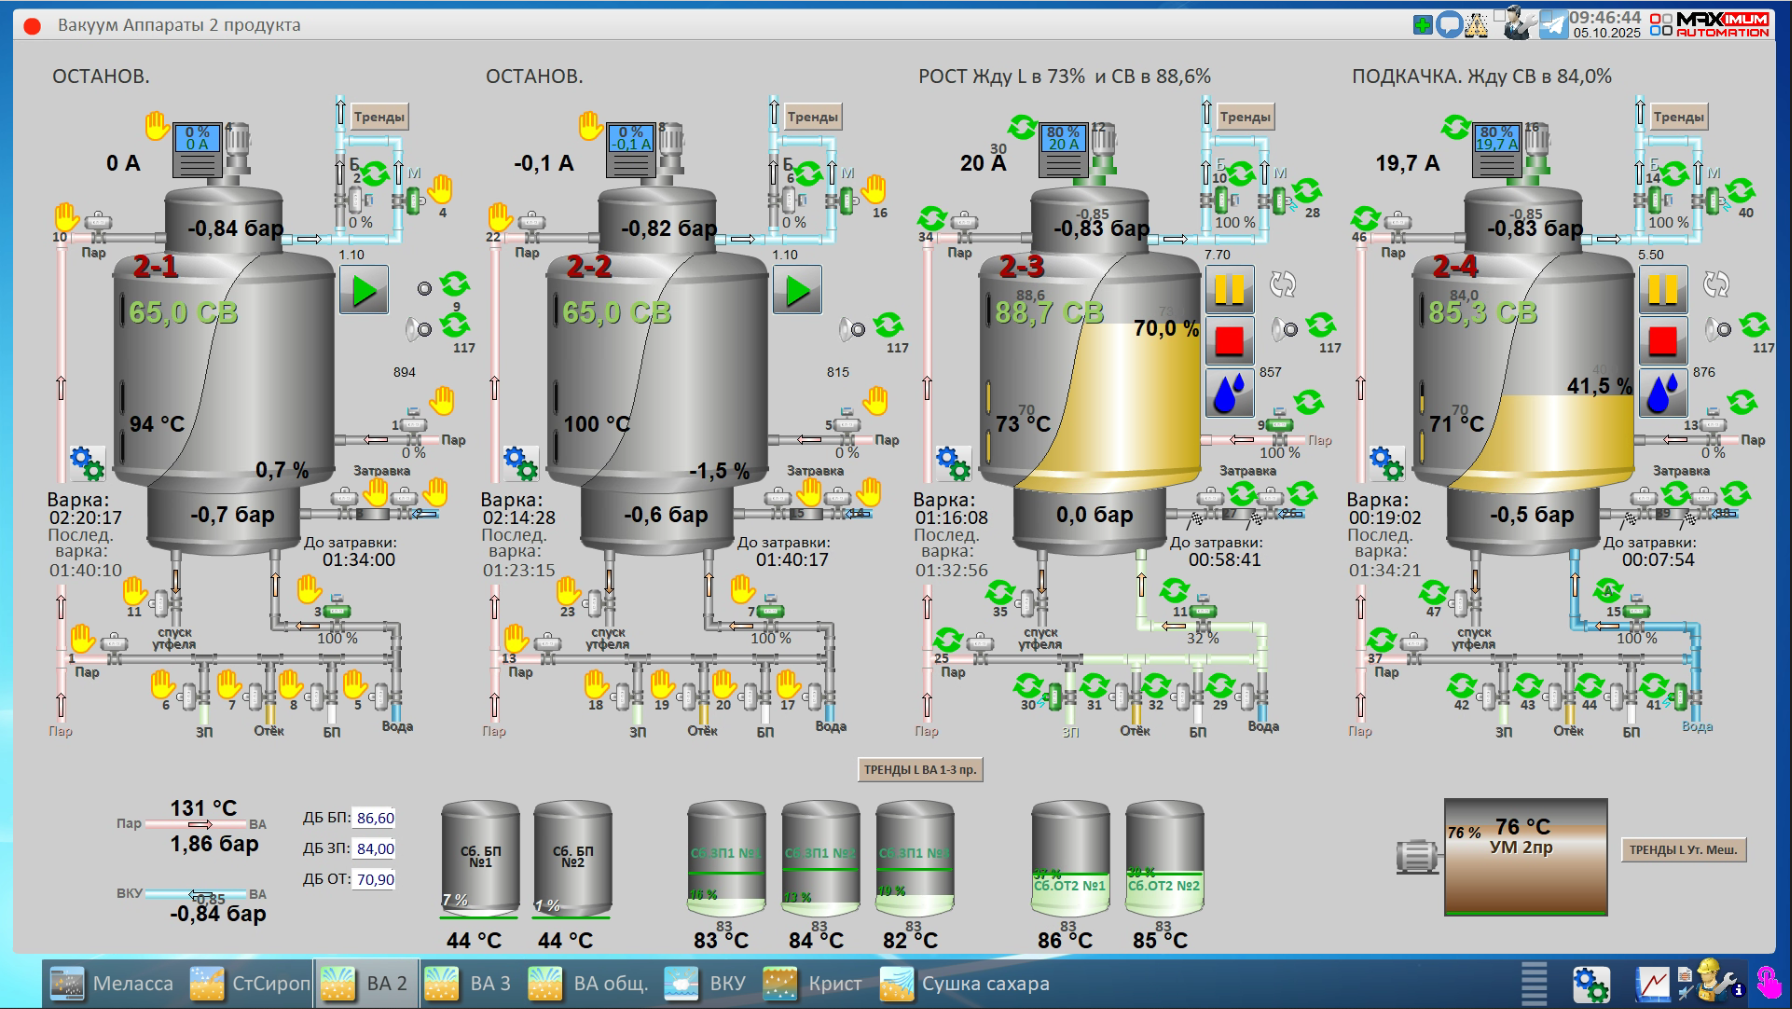Click the ДБ БП value field 86,60
The image size is (1792, 1009).
click(375, 818)
